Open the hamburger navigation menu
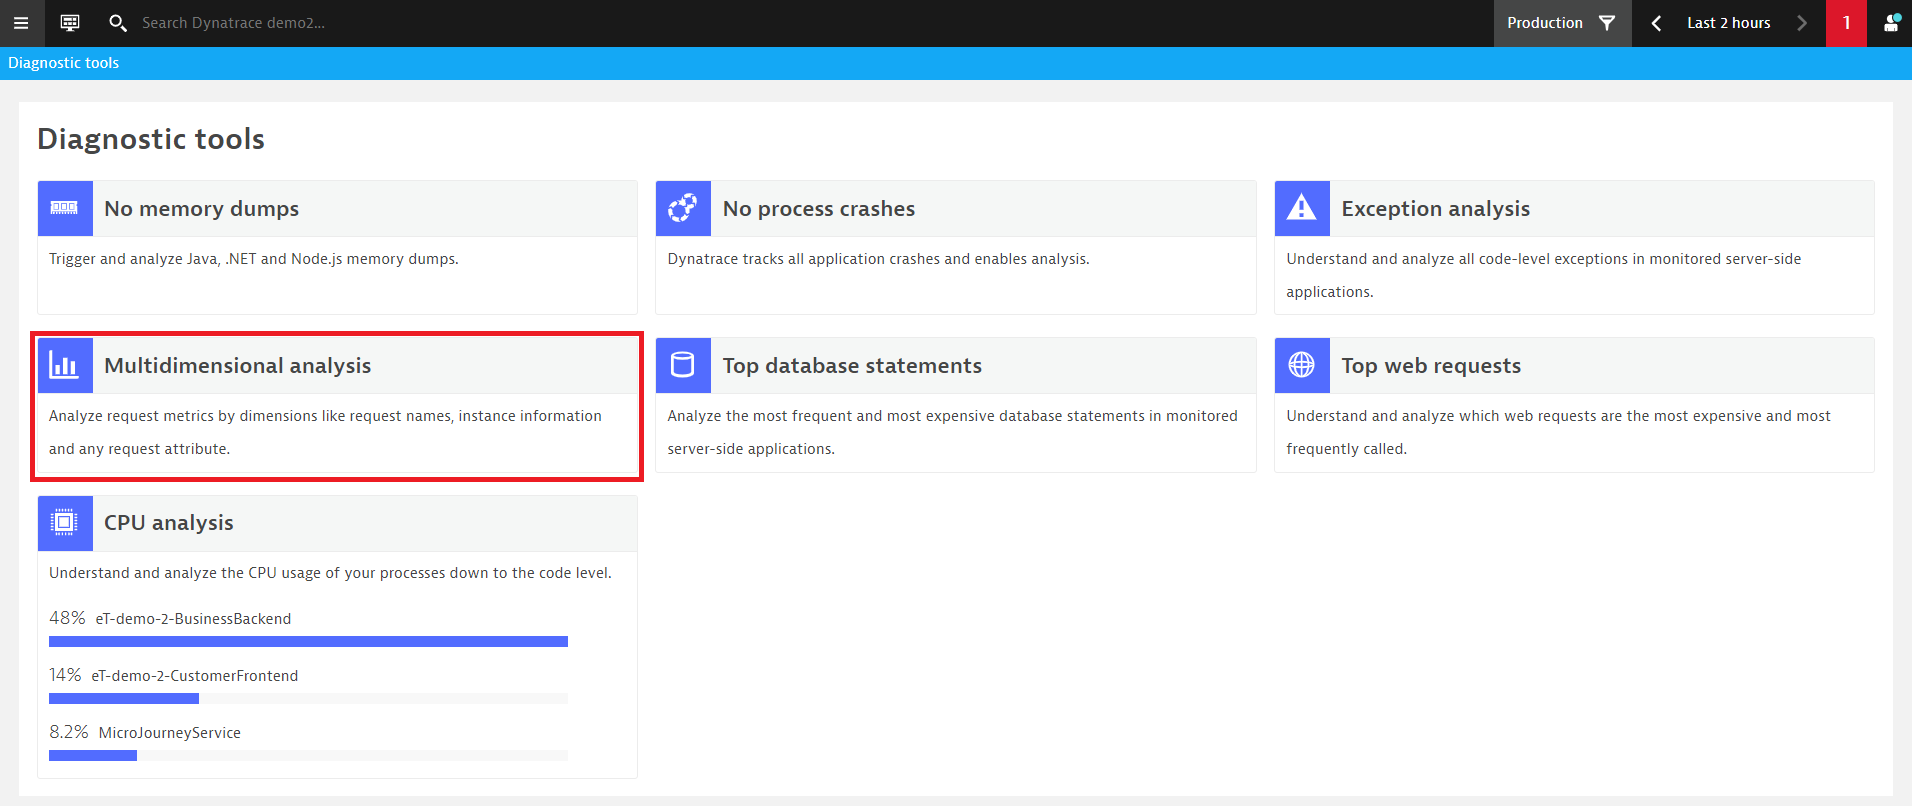 pos(20,23)
